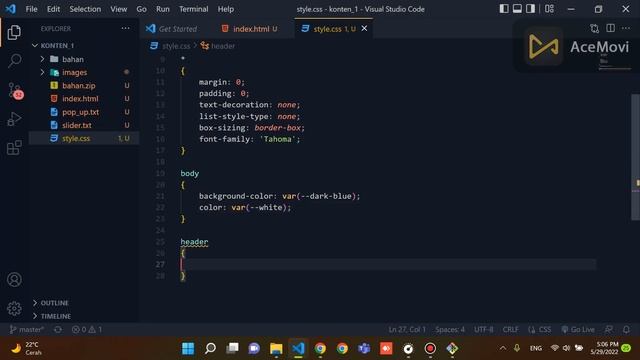Change UTF-8 file encoding

coord(483,329)
